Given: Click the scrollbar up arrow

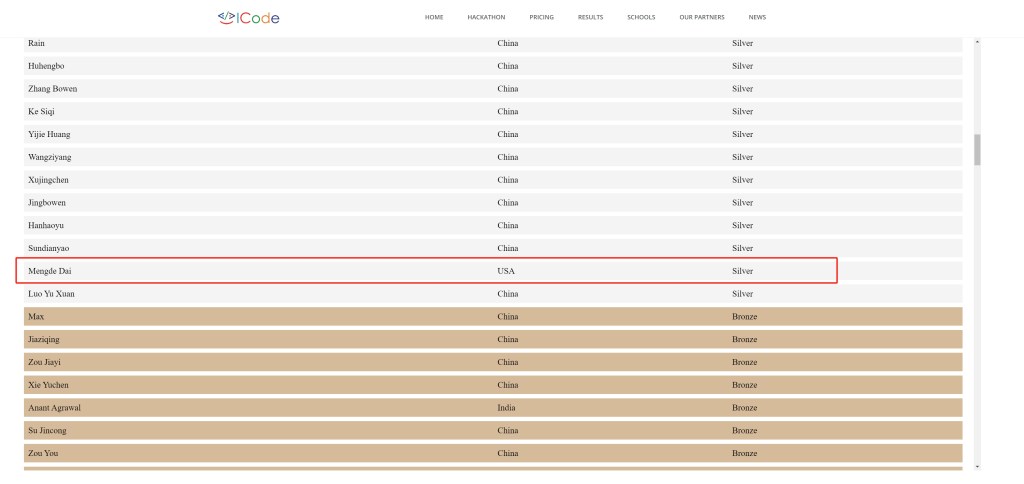Looking at the screenshot, I should [x=977, y=42].
